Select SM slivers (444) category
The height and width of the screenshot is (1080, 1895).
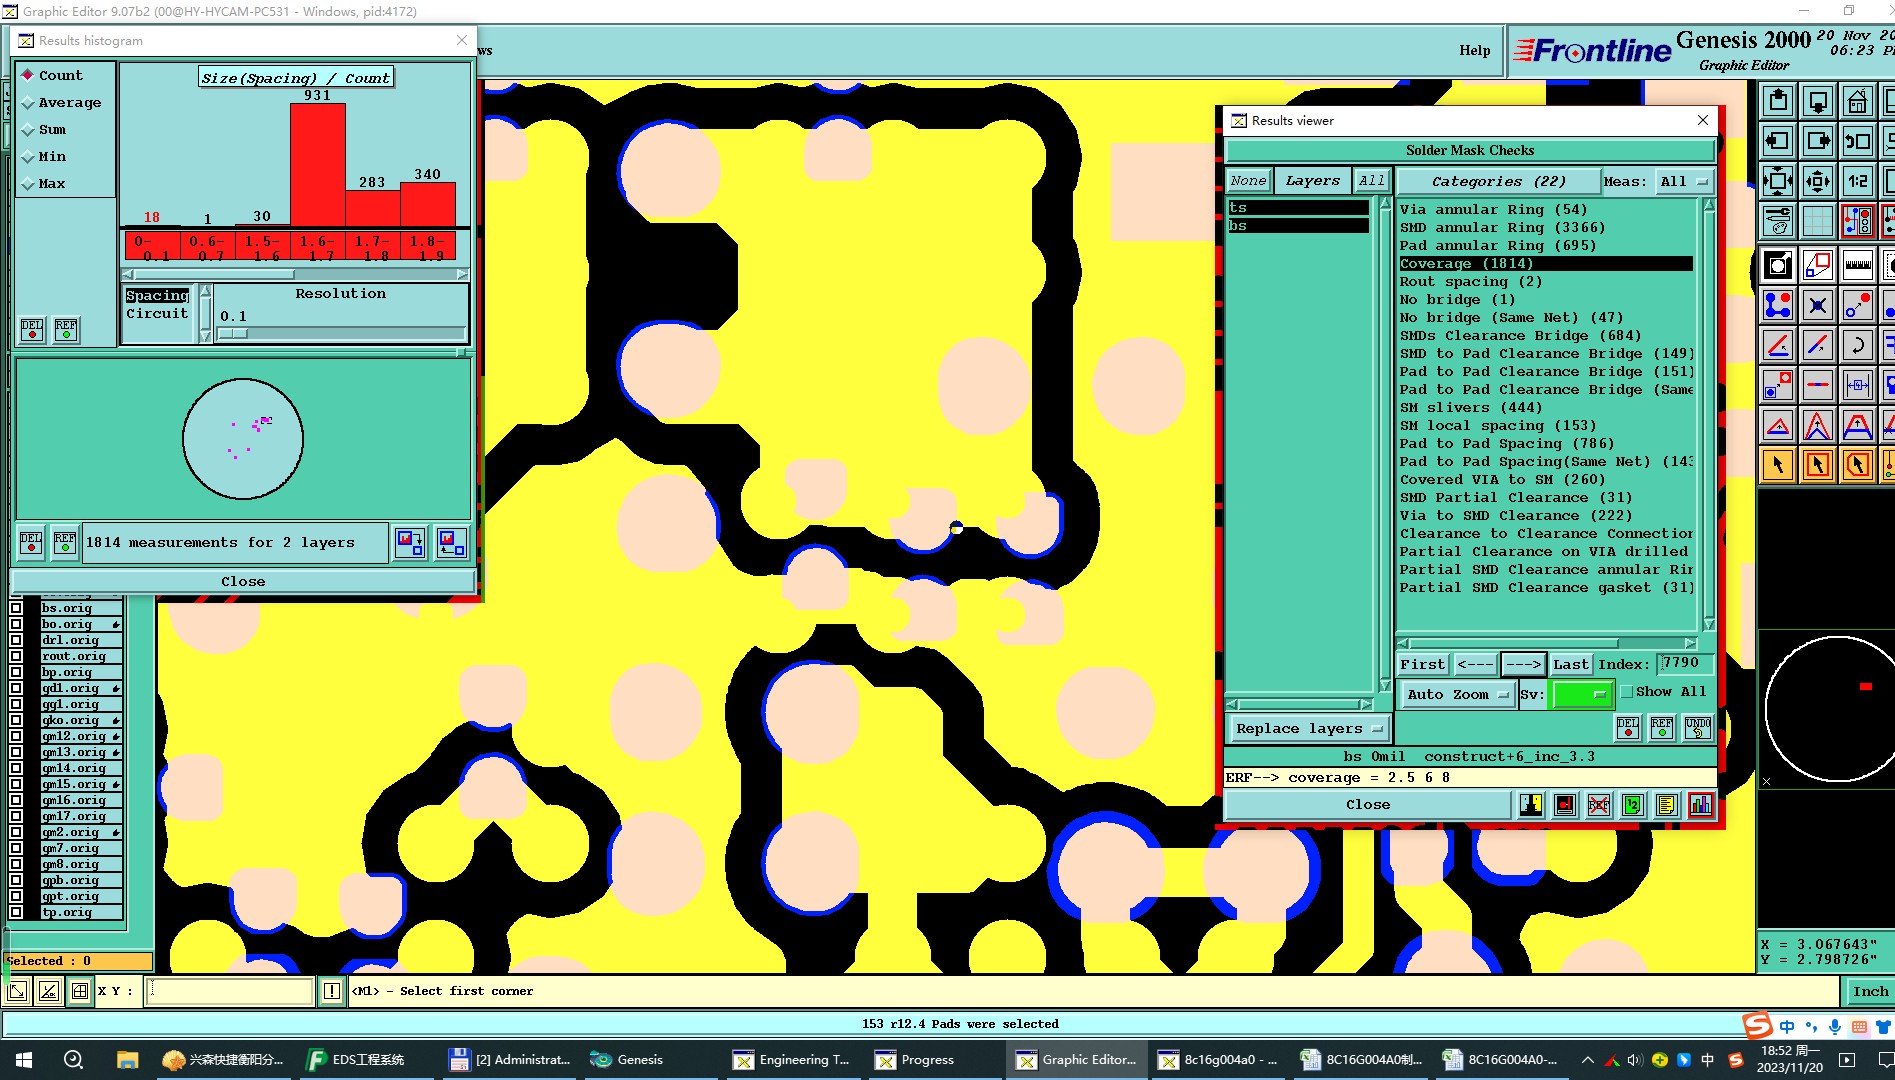(1470, 408)
